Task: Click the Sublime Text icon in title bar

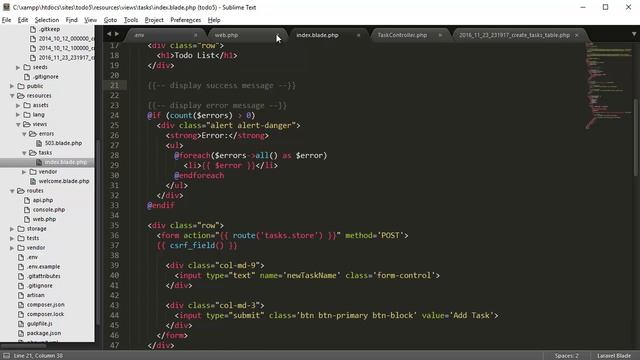Action: 6,7
